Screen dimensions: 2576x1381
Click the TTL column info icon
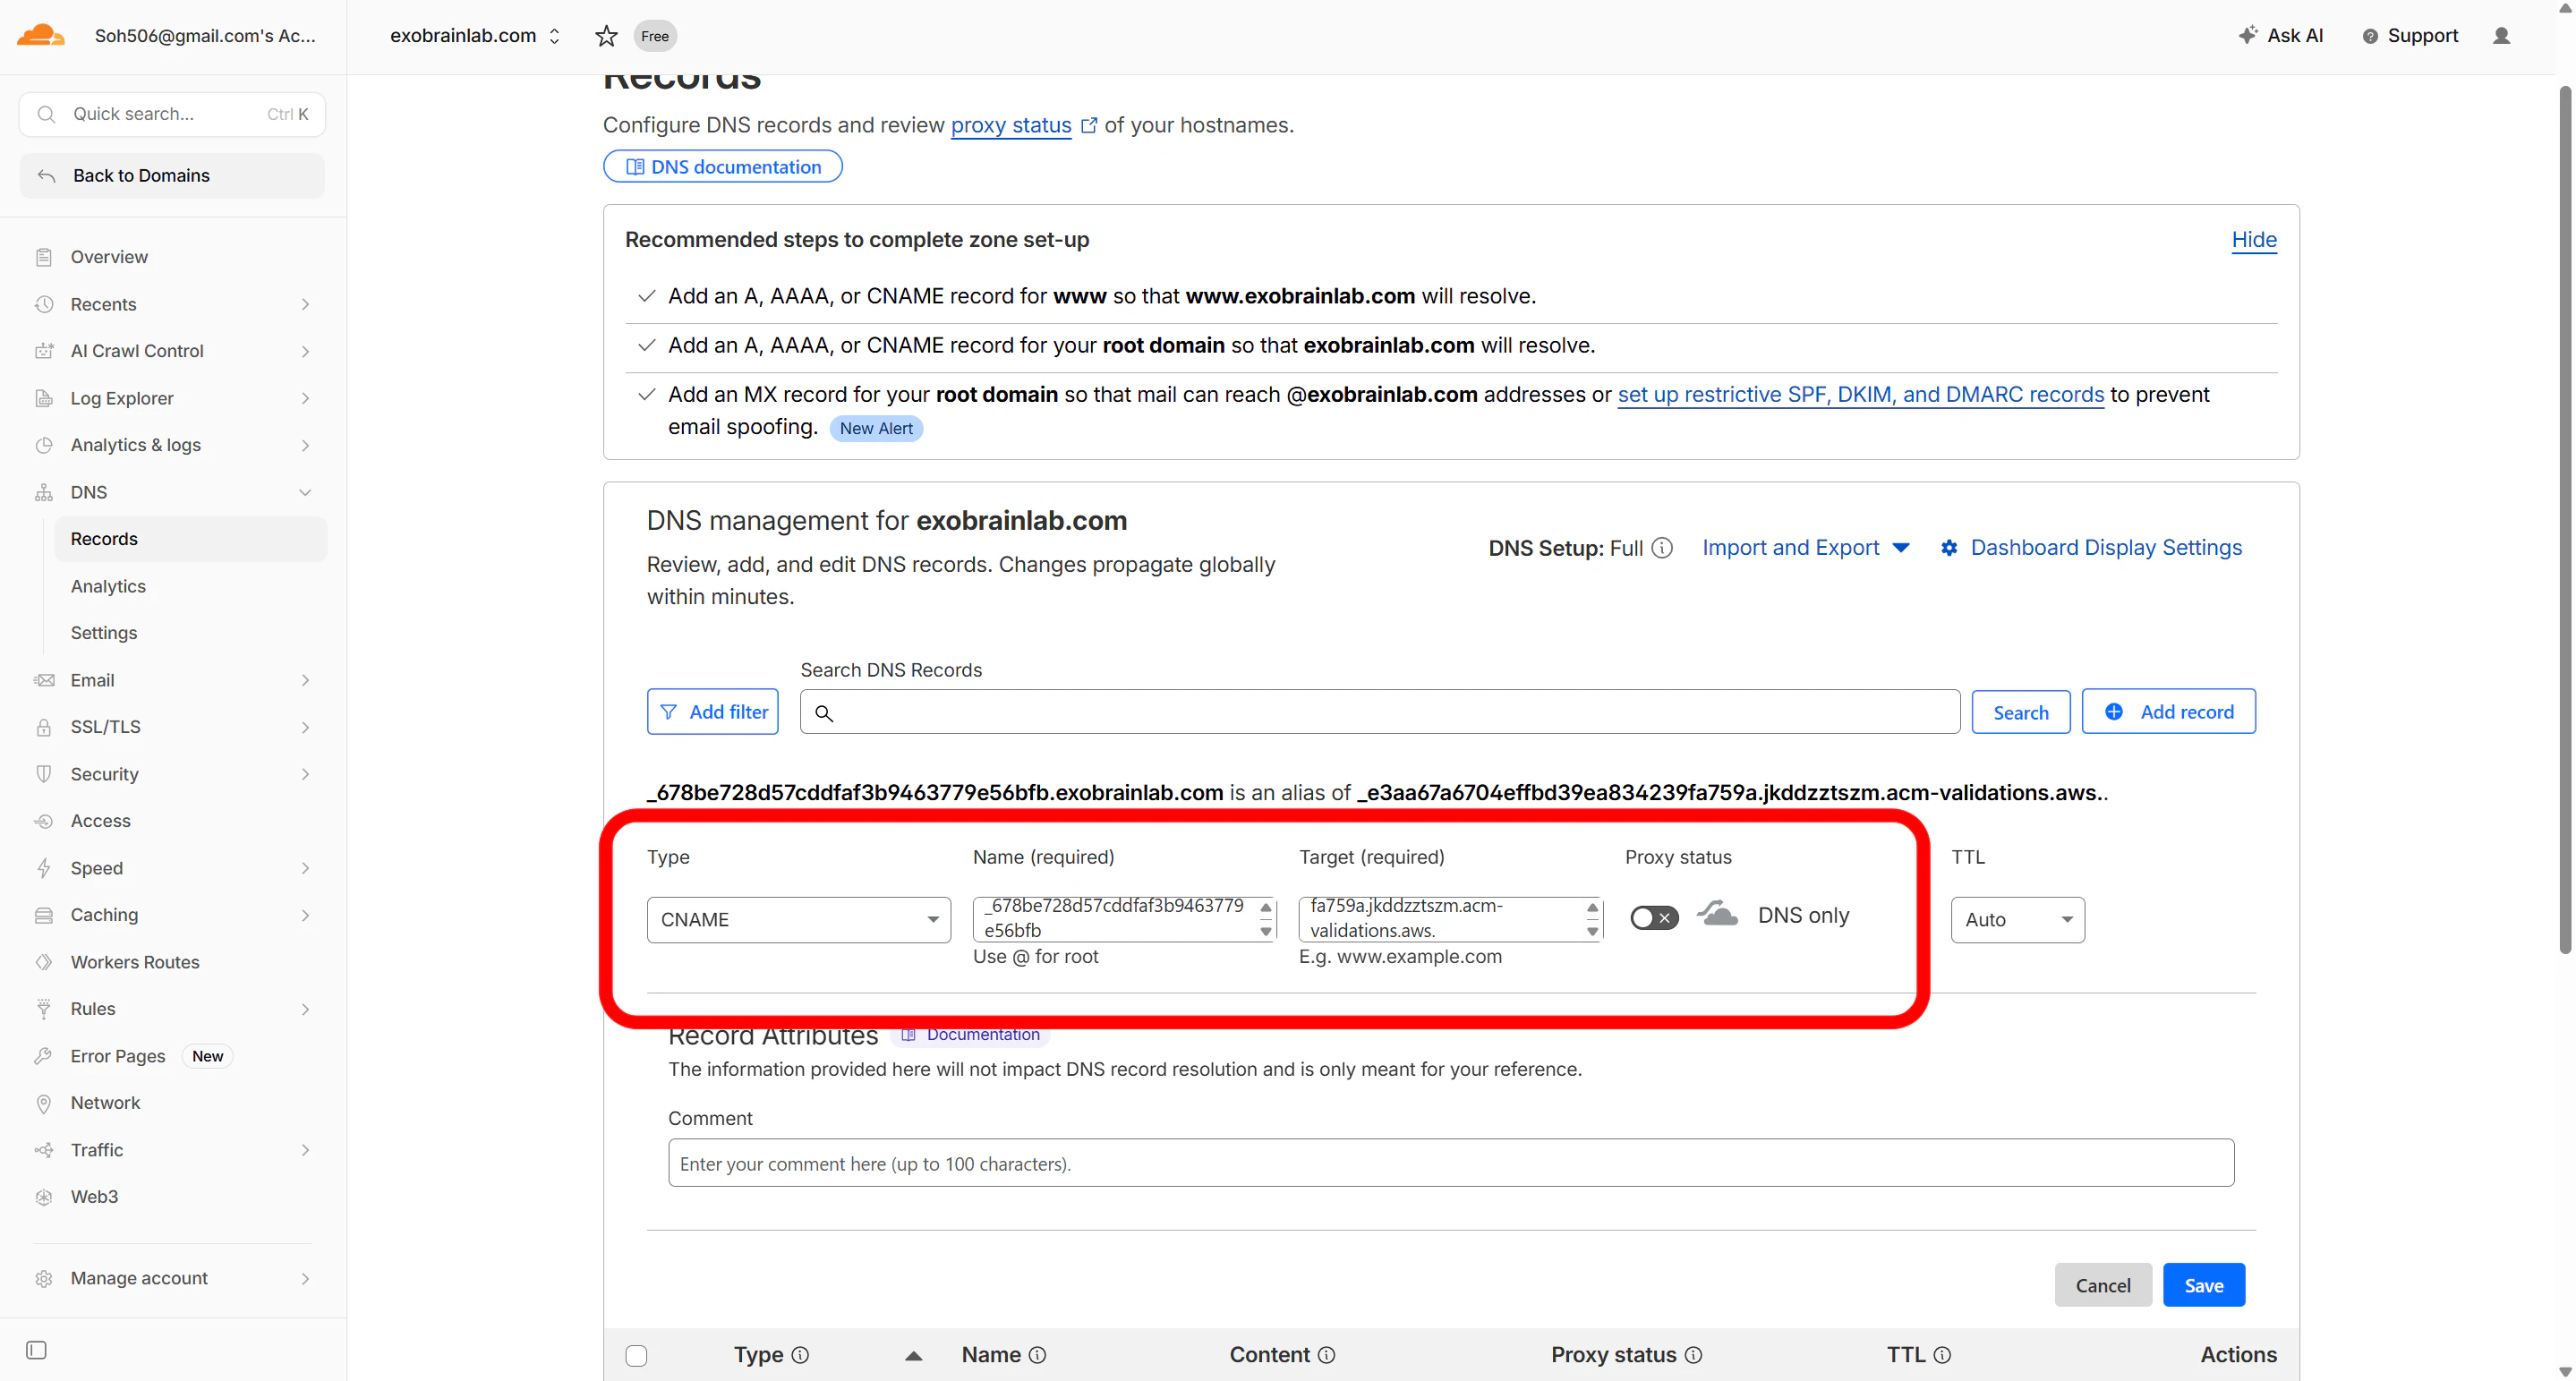pos(1942,1355)
